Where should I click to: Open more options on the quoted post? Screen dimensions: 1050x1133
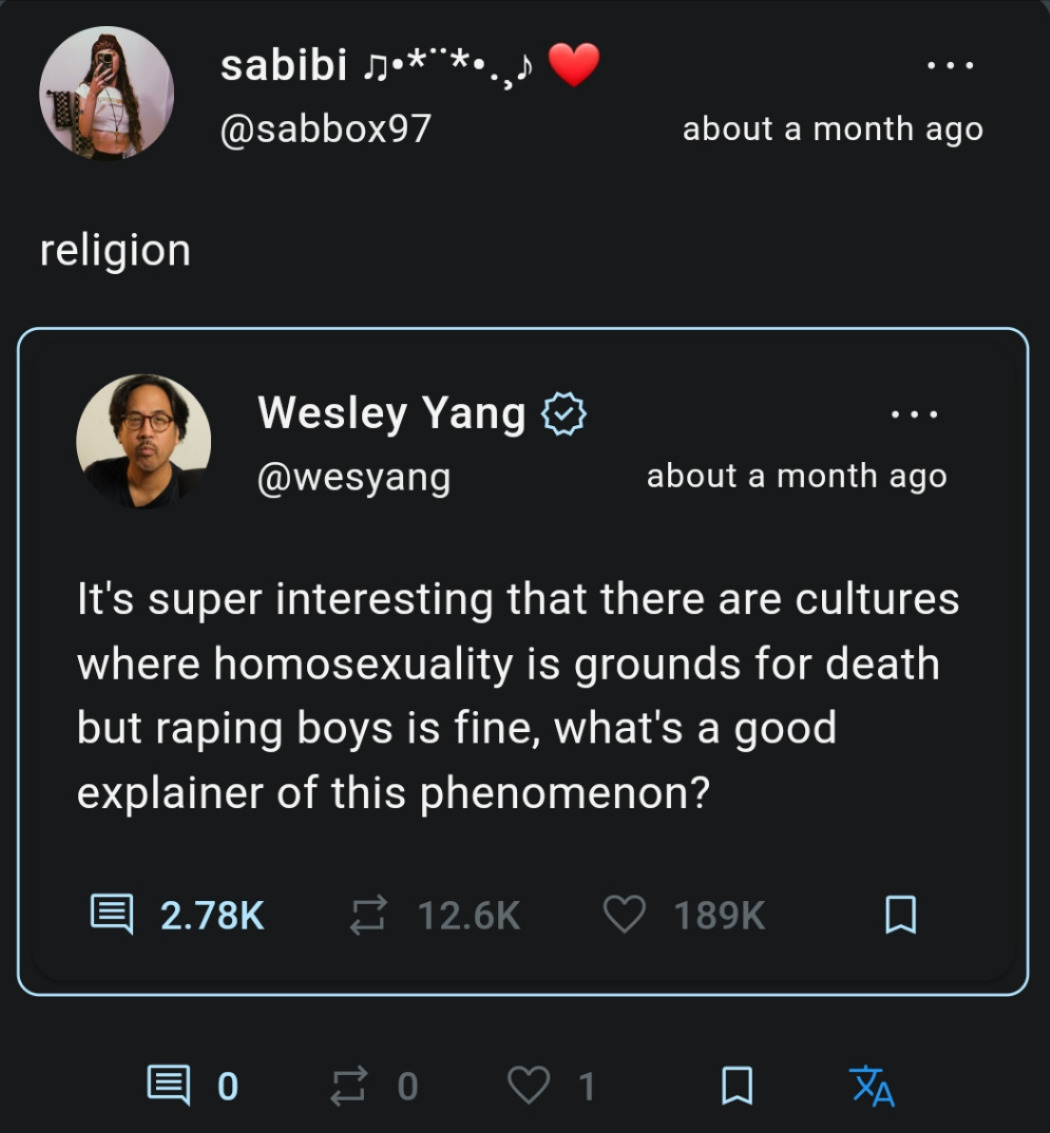913,414
